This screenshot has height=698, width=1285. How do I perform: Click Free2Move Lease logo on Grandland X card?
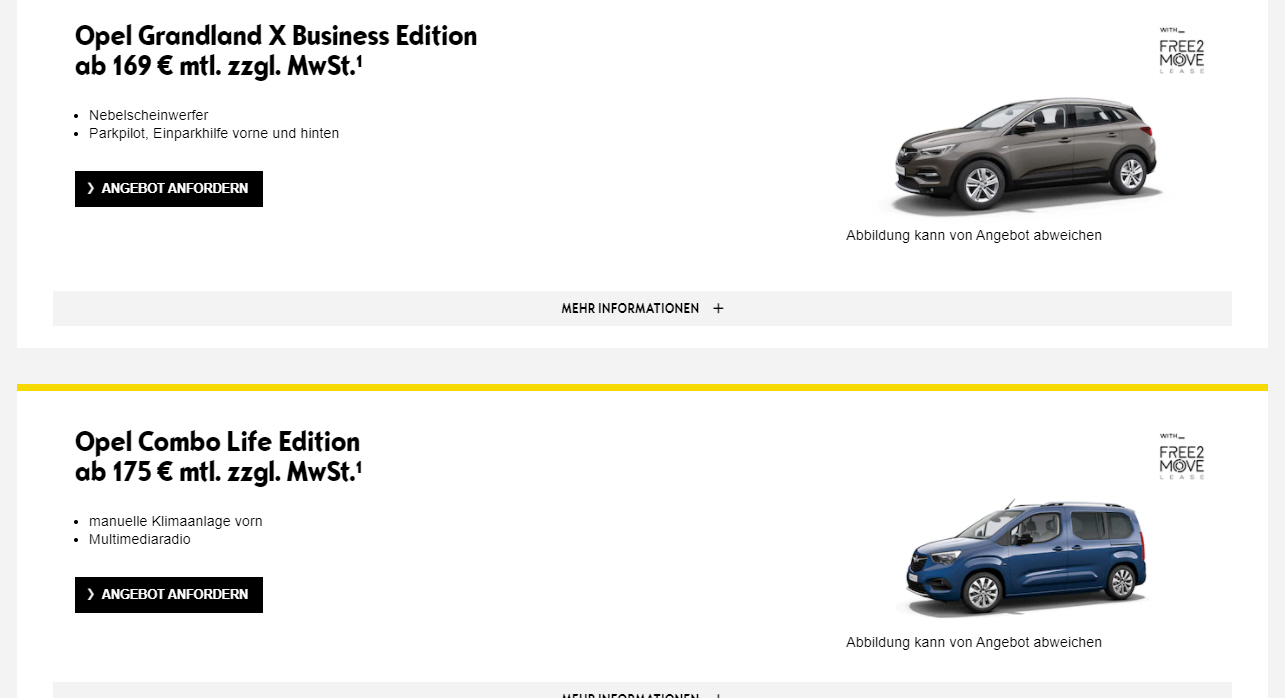1182,51
